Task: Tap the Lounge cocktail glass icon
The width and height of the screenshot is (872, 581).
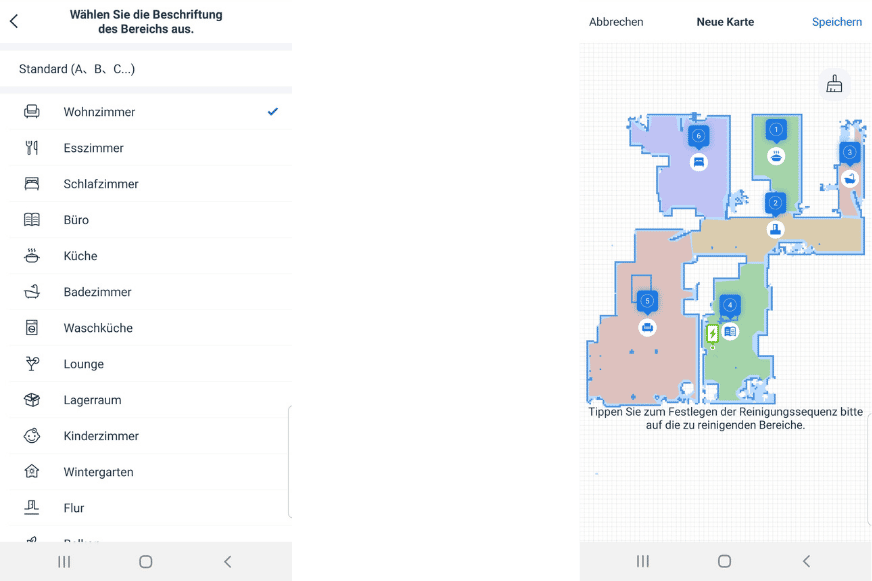Action: [32, 364]
